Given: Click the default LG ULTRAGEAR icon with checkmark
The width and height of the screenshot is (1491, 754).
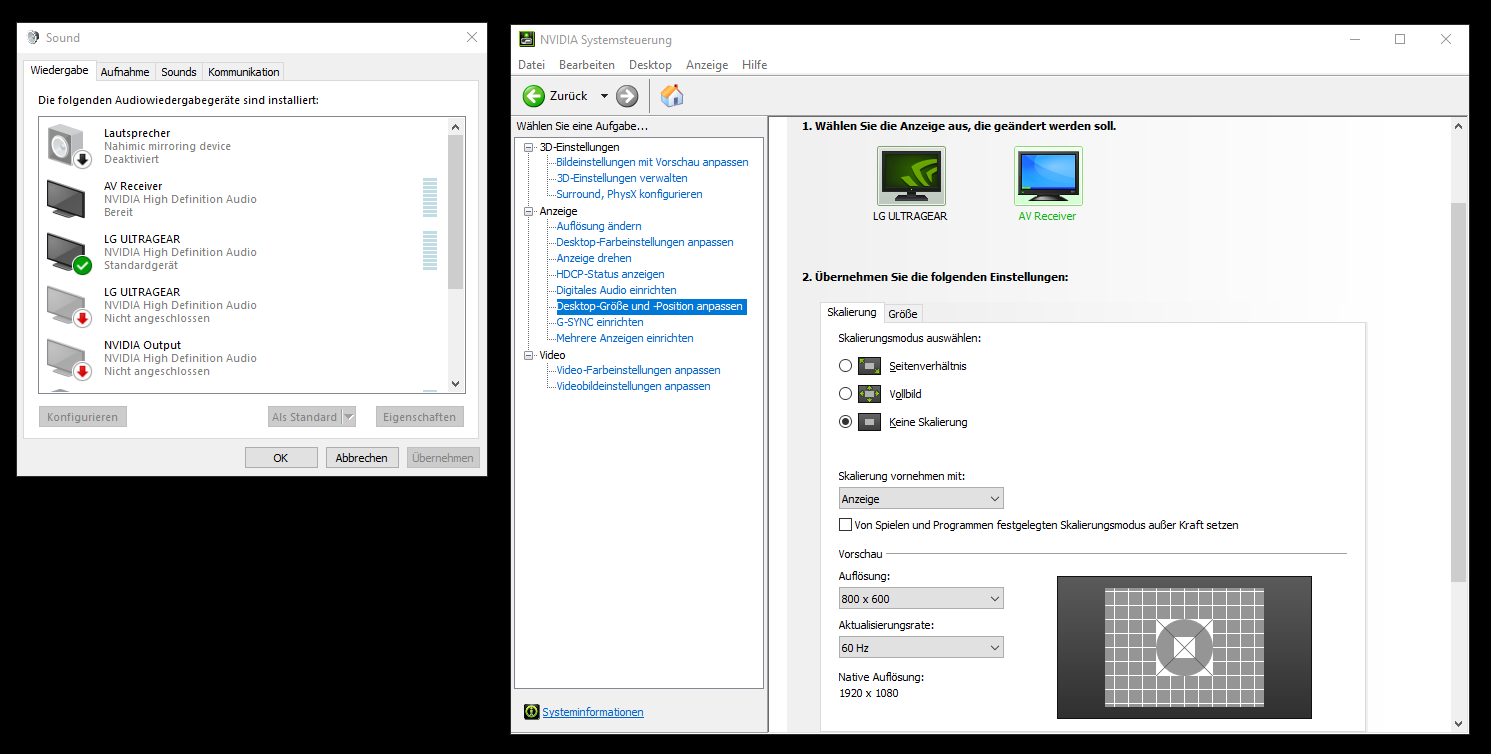Looking at the screenshot, I should pos(69,252).
